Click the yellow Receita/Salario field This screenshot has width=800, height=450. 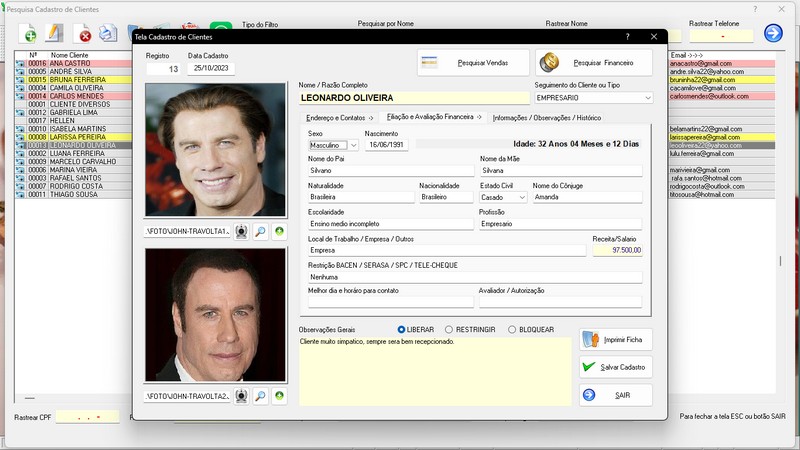click(617, 250)
